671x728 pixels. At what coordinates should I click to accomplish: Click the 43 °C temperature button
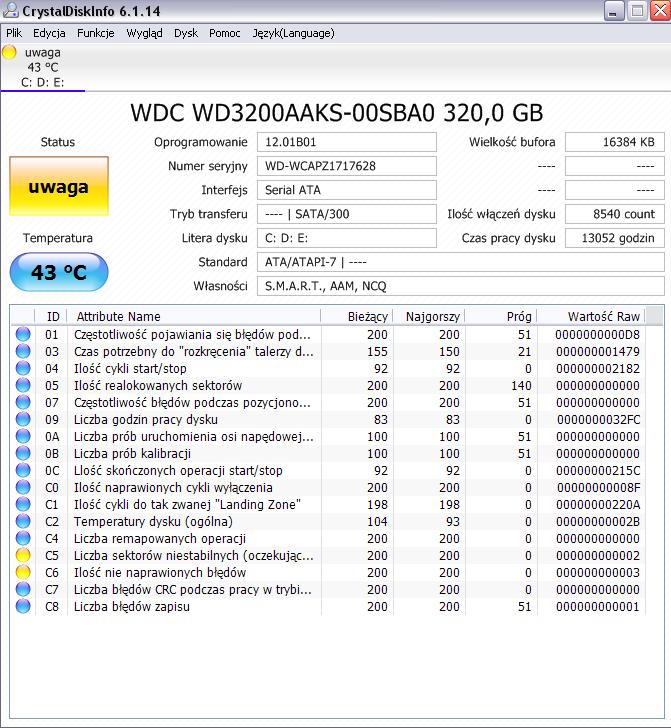pyautogui.click(x=59, y=272)
